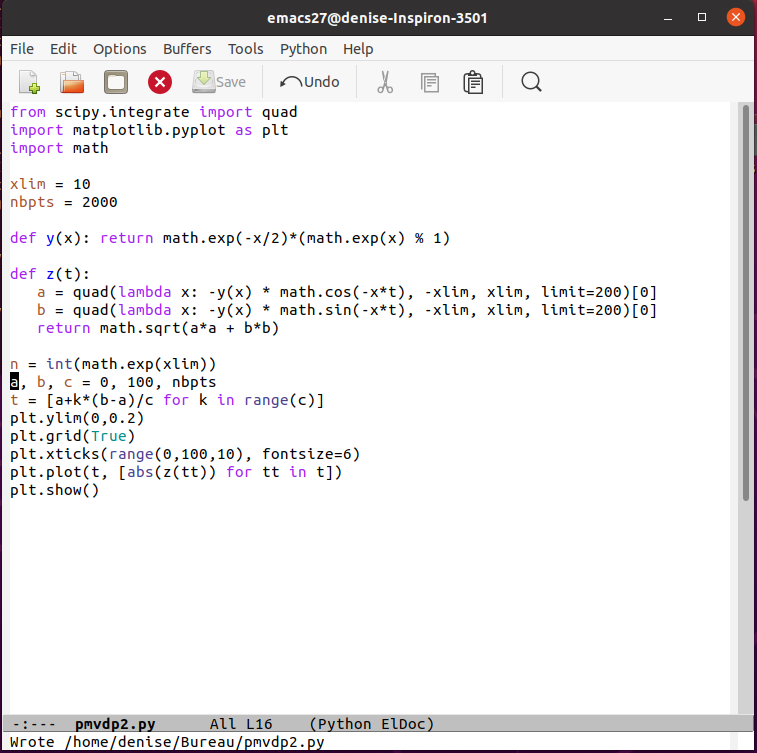This screenshot has height=753, width=757.
Task: Open the Help menu
Action: point(358,48)
